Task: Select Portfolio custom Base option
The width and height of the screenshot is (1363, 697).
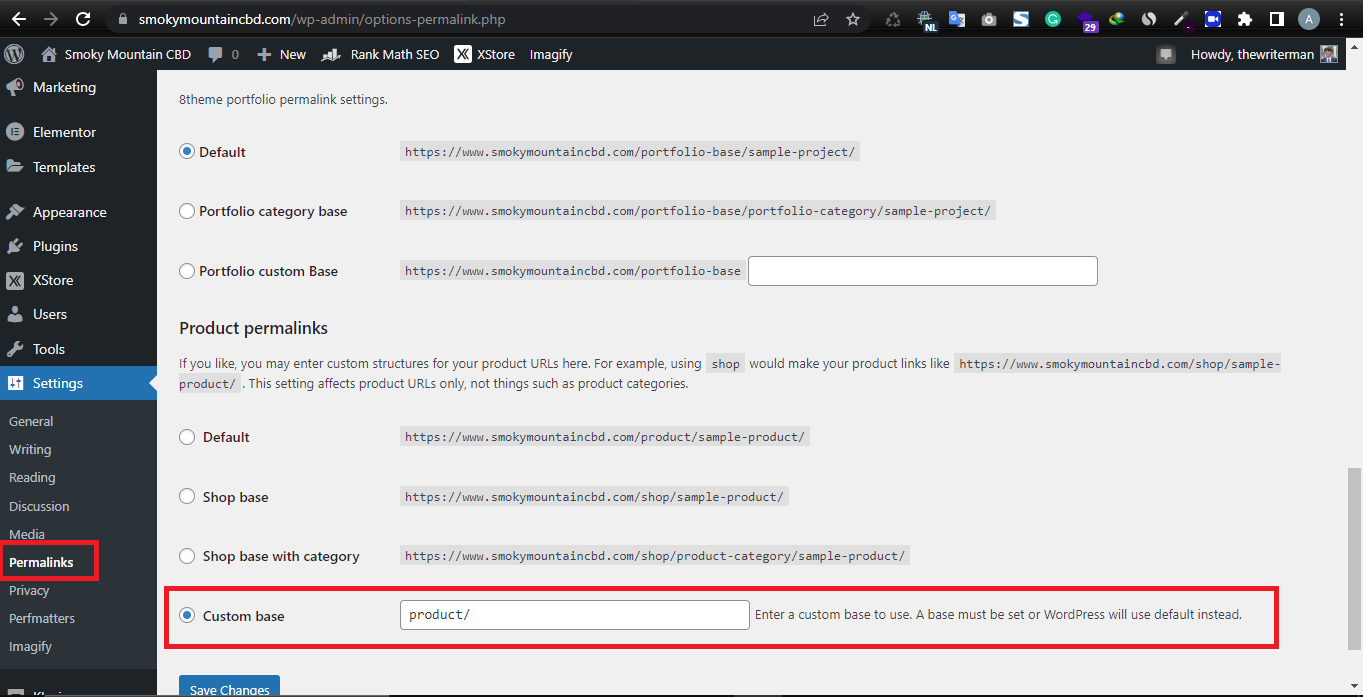Action: click(x=187, y=271)
